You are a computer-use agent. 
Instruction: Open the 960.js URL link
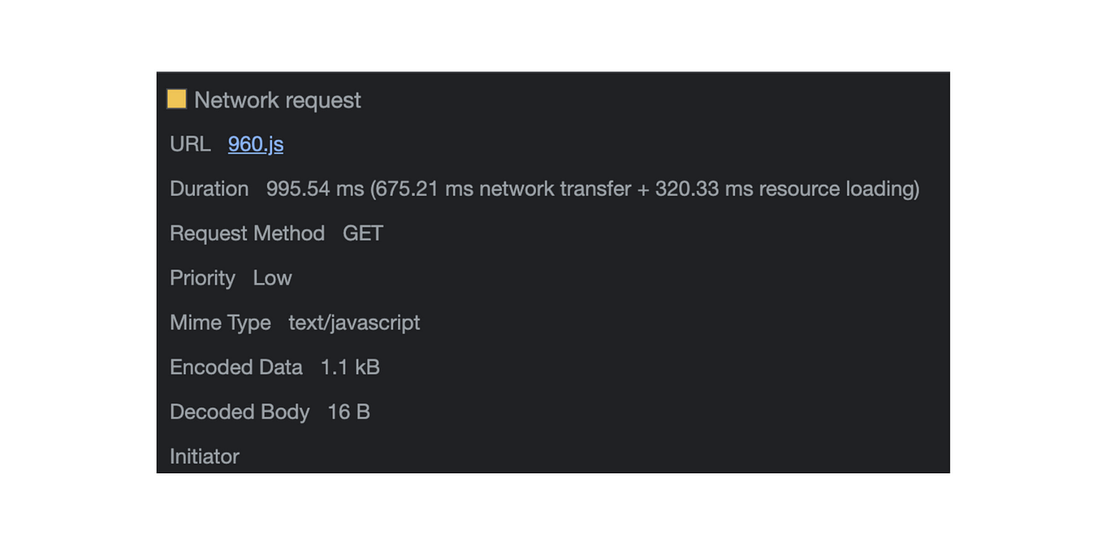(255, 144)
